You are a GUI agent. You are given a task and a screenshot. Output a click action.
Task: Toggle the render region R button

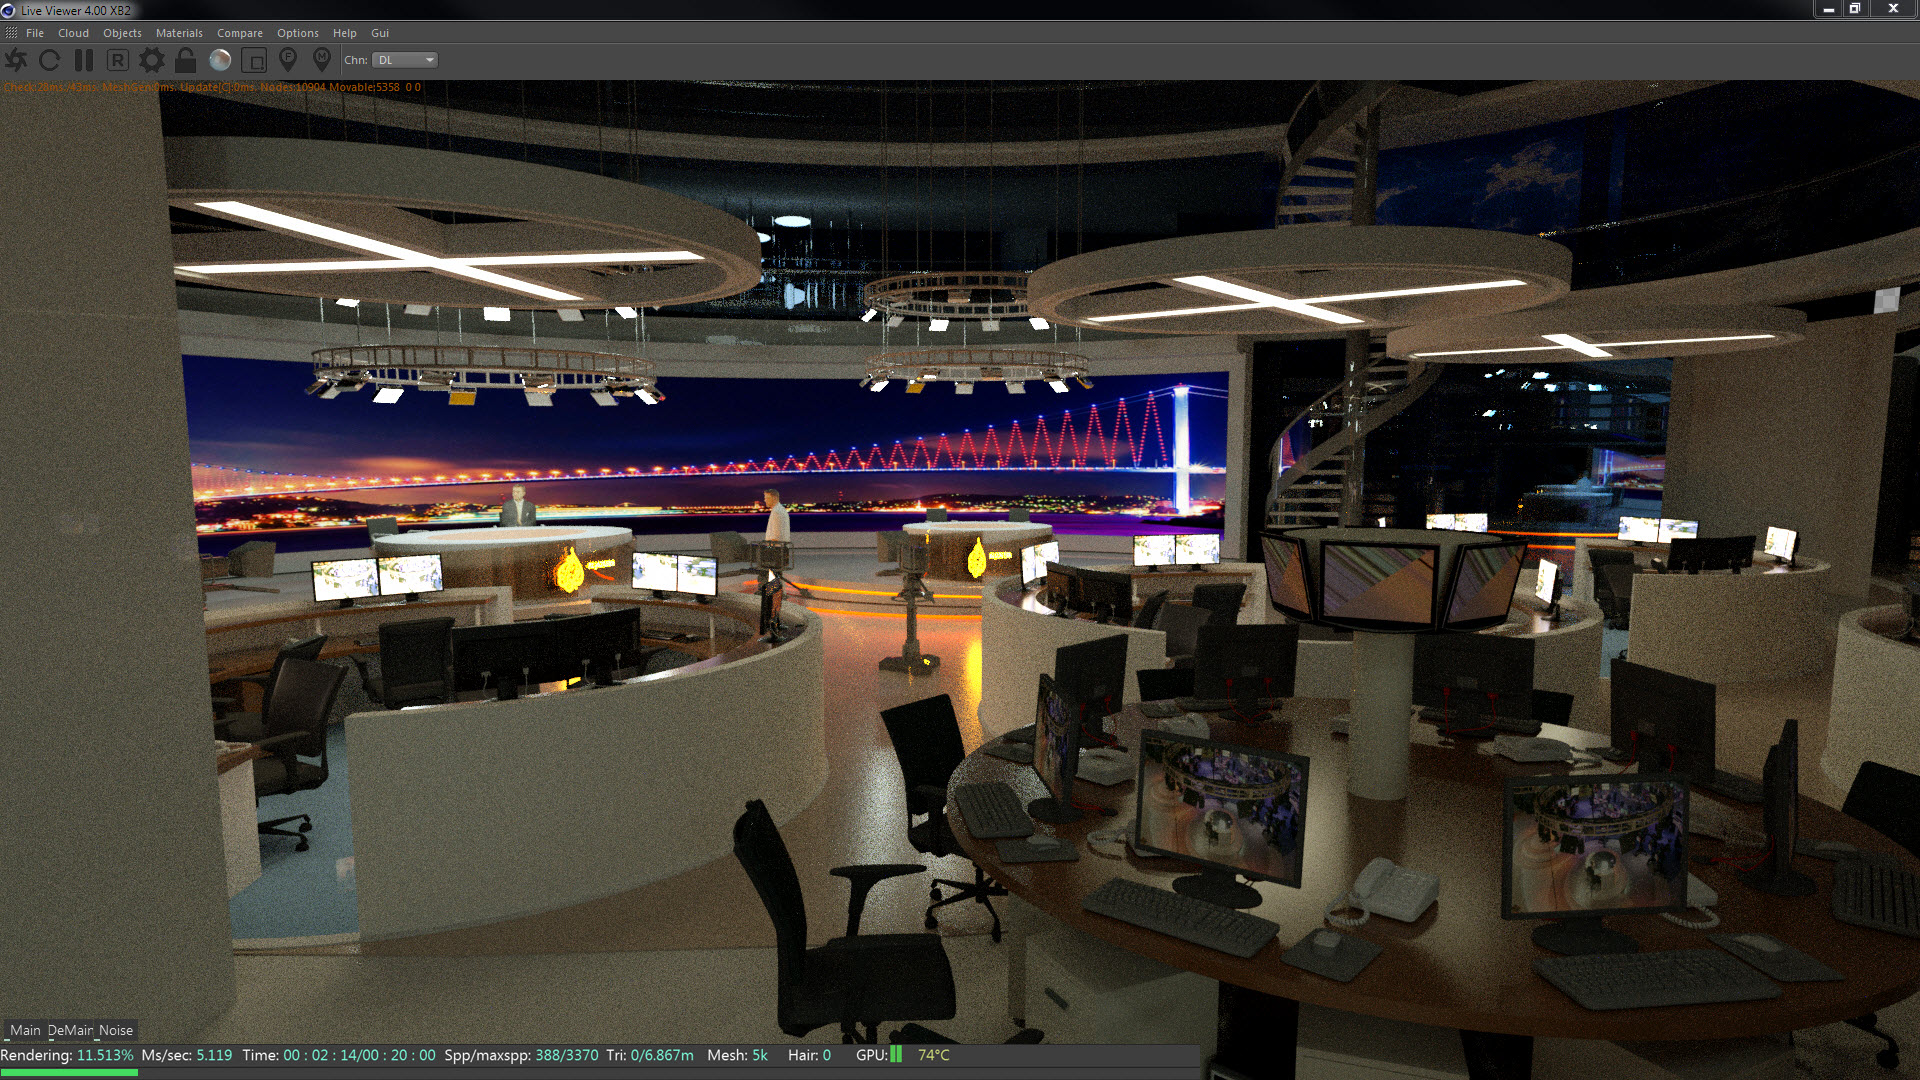pyautogui.click(x=117, y=60)
